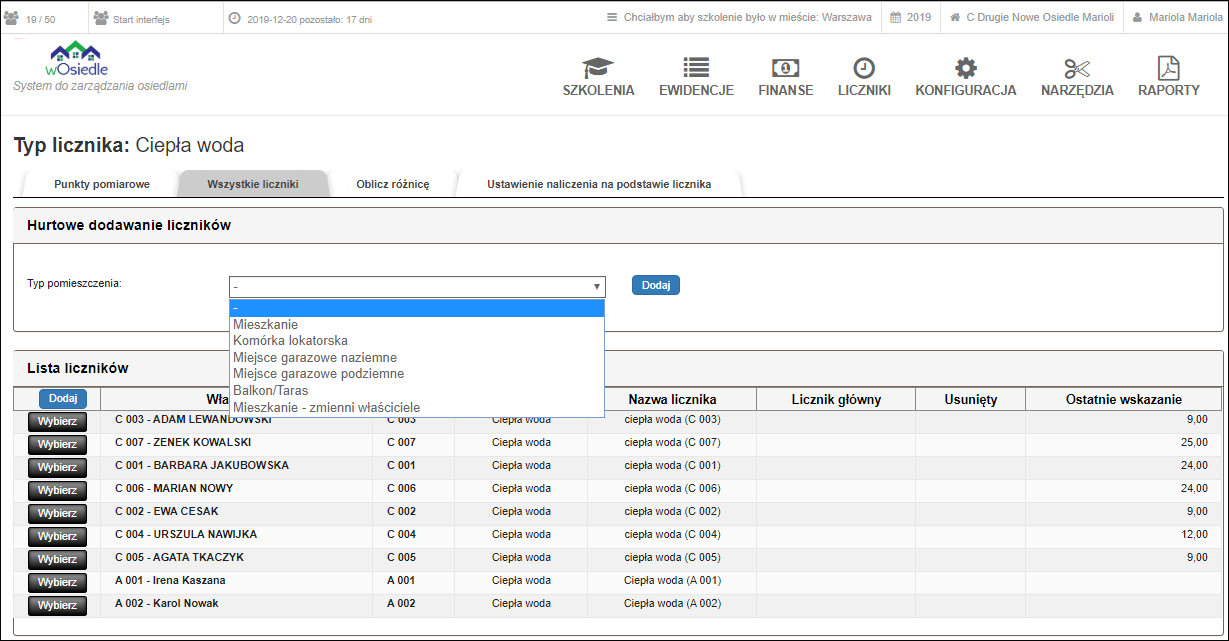Open Ustawienie naliczenia na podstawie licznika tab
Screen dimensions: 1229x641
599,184
